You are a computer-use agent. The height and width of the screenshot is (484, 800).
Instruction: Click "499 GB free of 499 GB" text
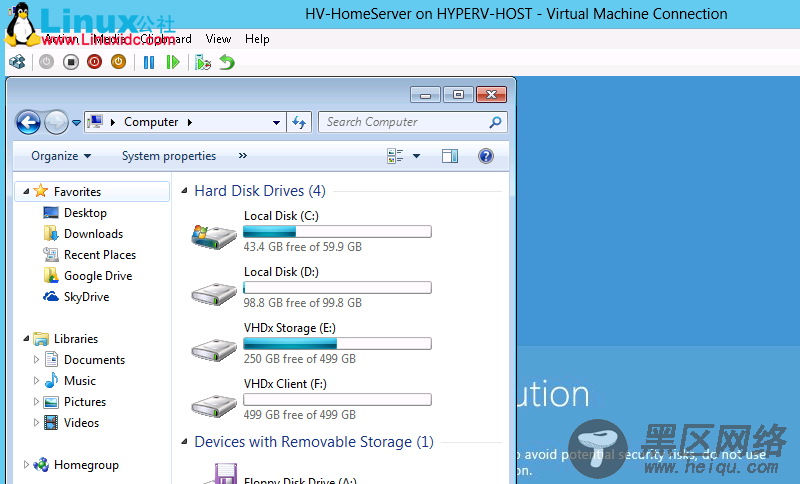pyautogui.click(x=299, y=415)
